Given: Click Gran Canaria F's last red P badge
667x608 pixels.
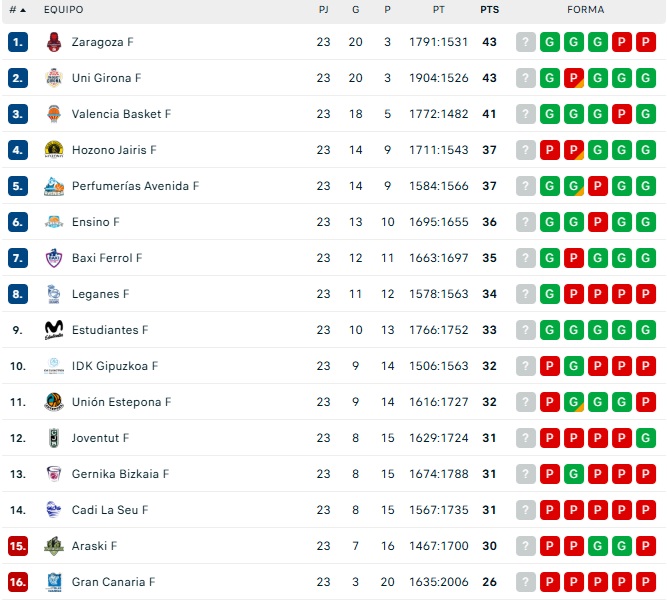Looking at the screenshot, I should (646, 582).
